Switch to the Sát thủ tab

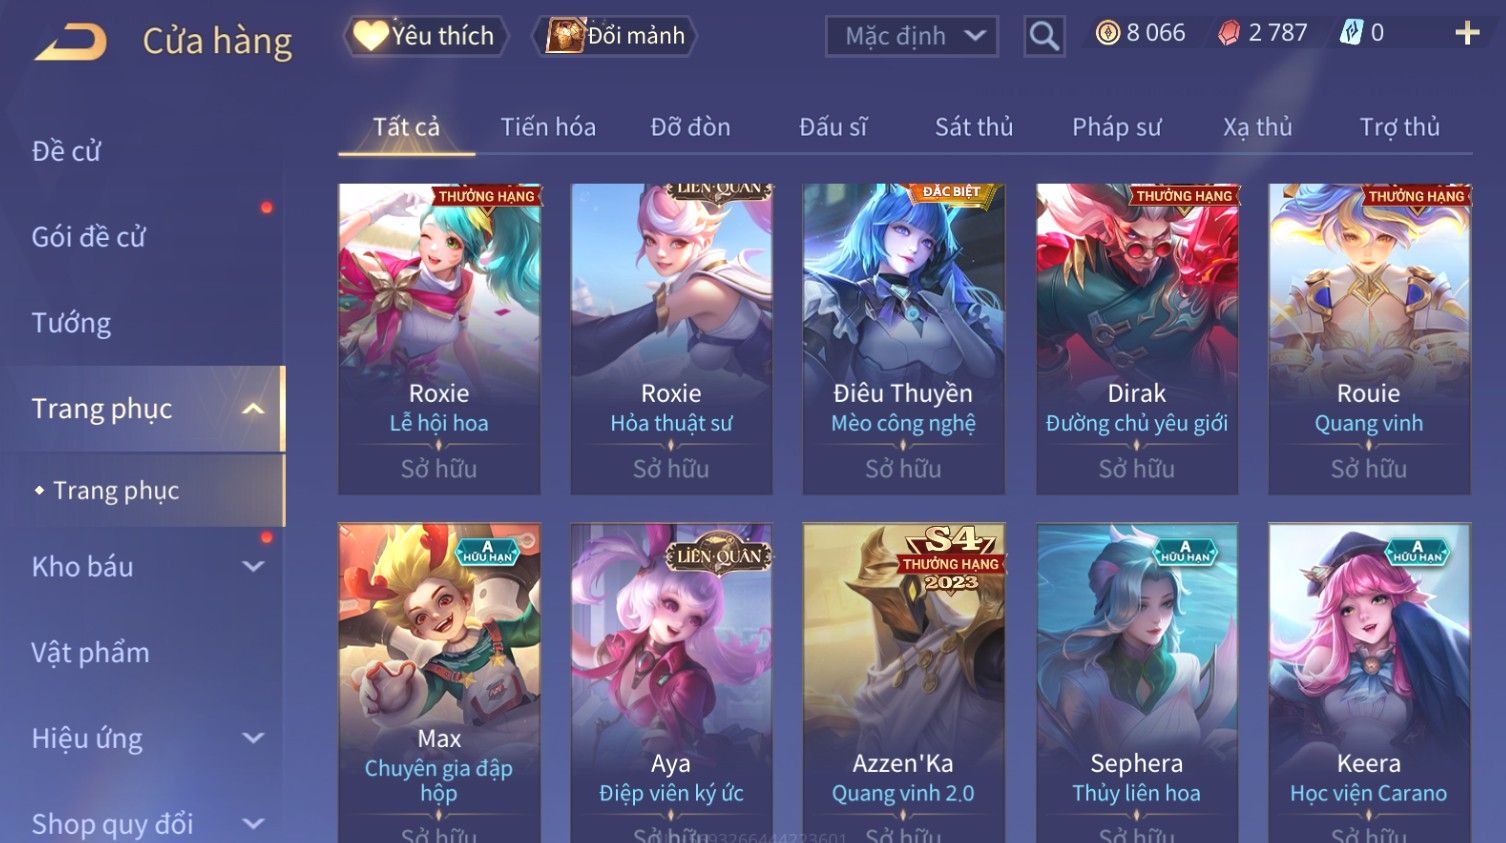(x=974, y=127)
